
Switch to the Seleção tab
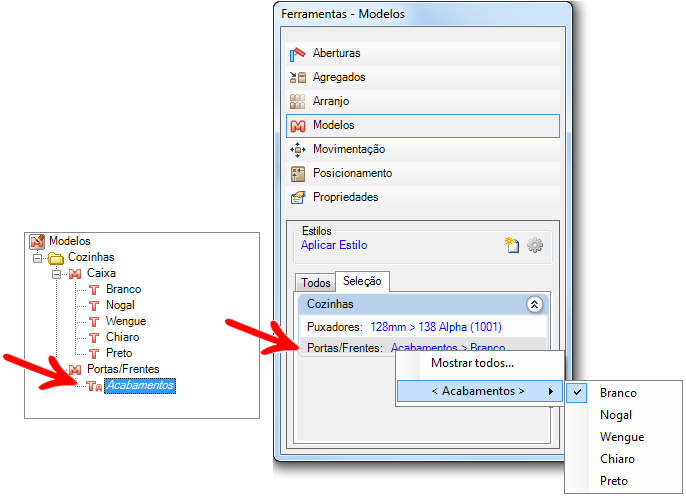click(362, 281)
